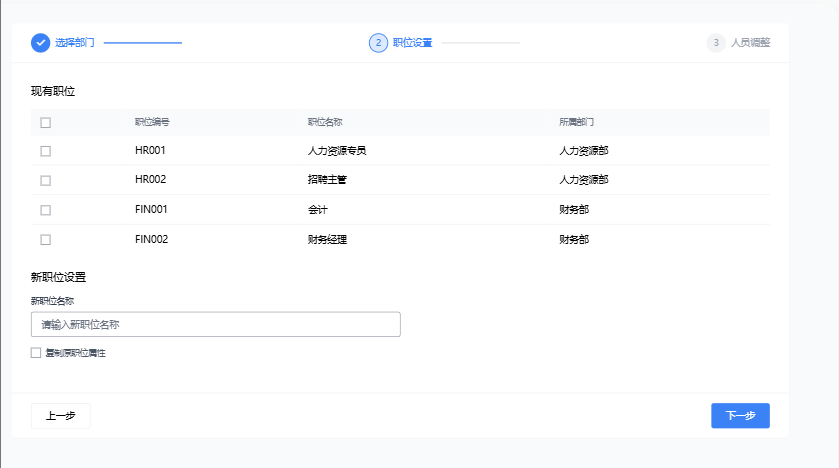
Task: Mark the FIN002 row checkbox
Action: [x=45, y=240]
